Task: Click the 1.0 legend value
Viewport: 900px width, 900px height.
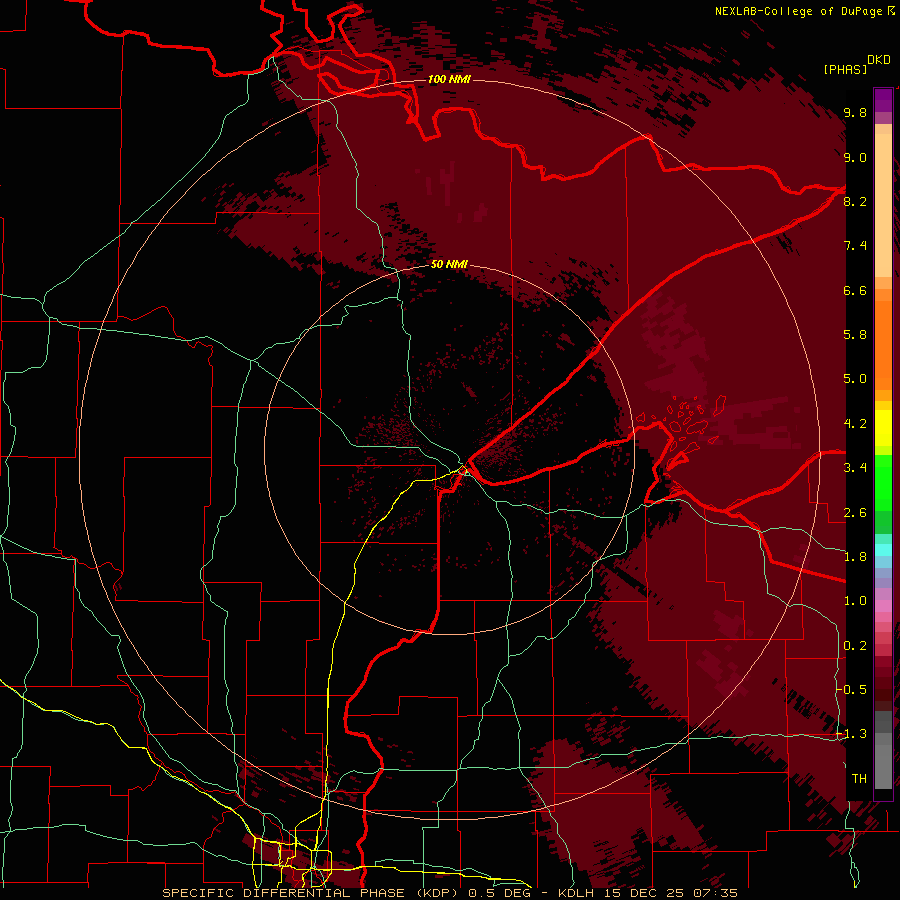Action: click(855, 601)
